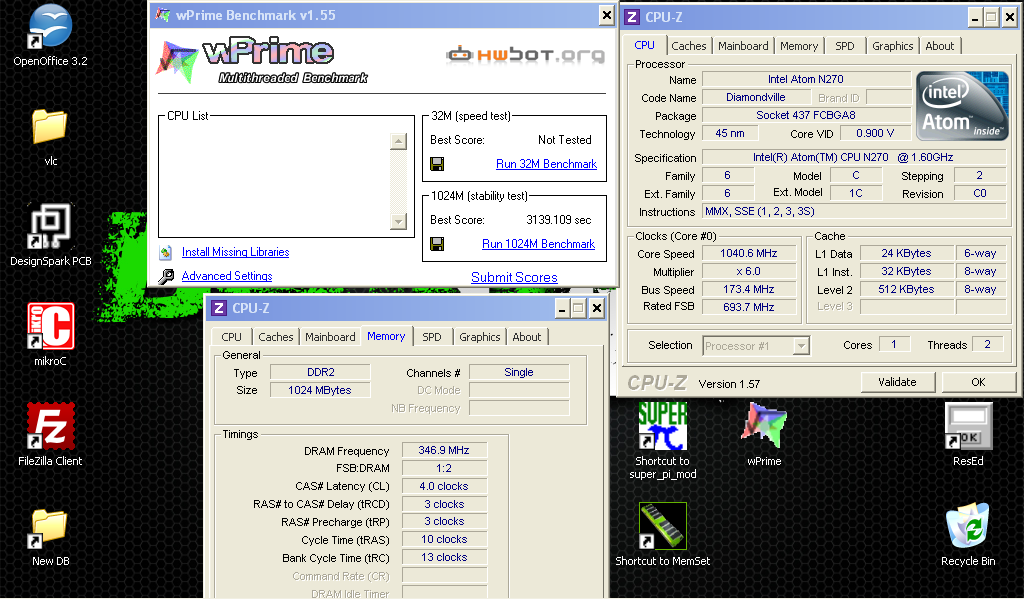Image resolution: width=1024 pixels, height=600 pixels.
Task: Close the CPU-Z Memory window
Action: (596, 308)
